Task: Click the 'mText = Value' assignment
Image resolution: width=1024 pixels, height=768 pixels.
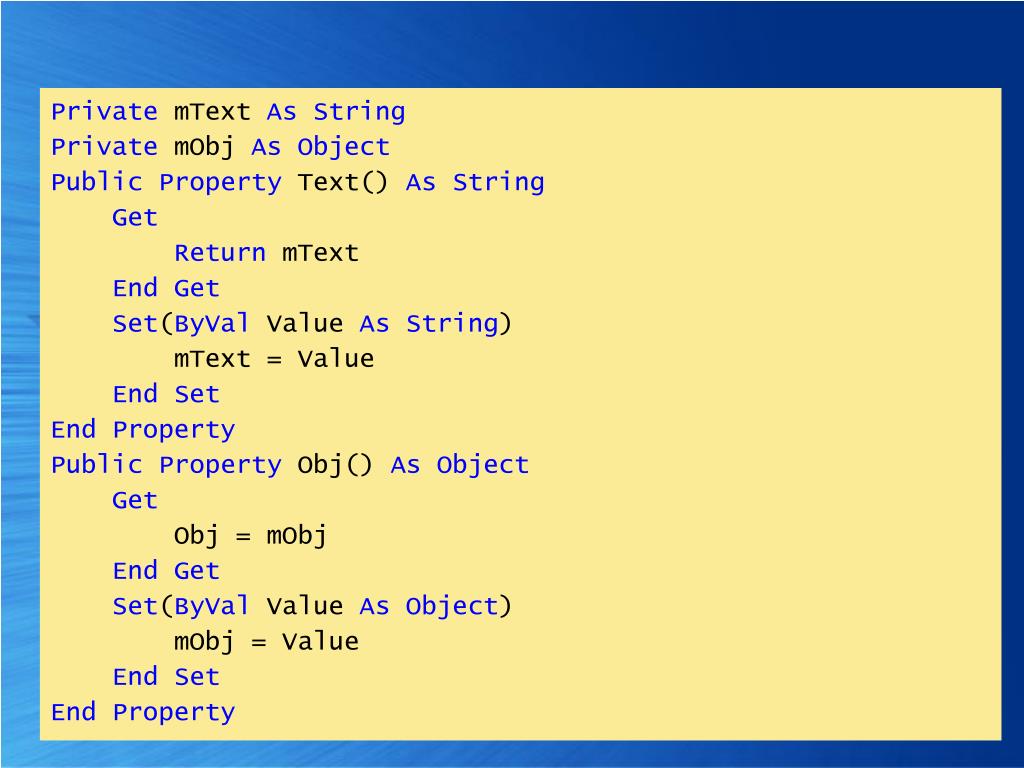Action: (274, 359)
